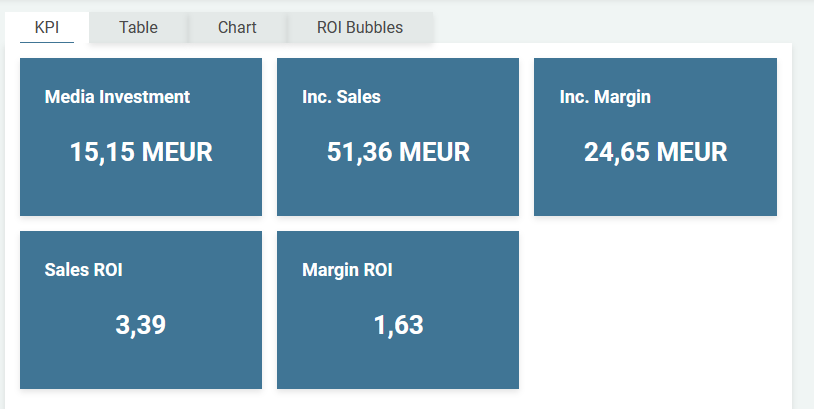Switch to the Chart tab
Viewport: 814px width, 409px height.
click(x=237, y=28)
